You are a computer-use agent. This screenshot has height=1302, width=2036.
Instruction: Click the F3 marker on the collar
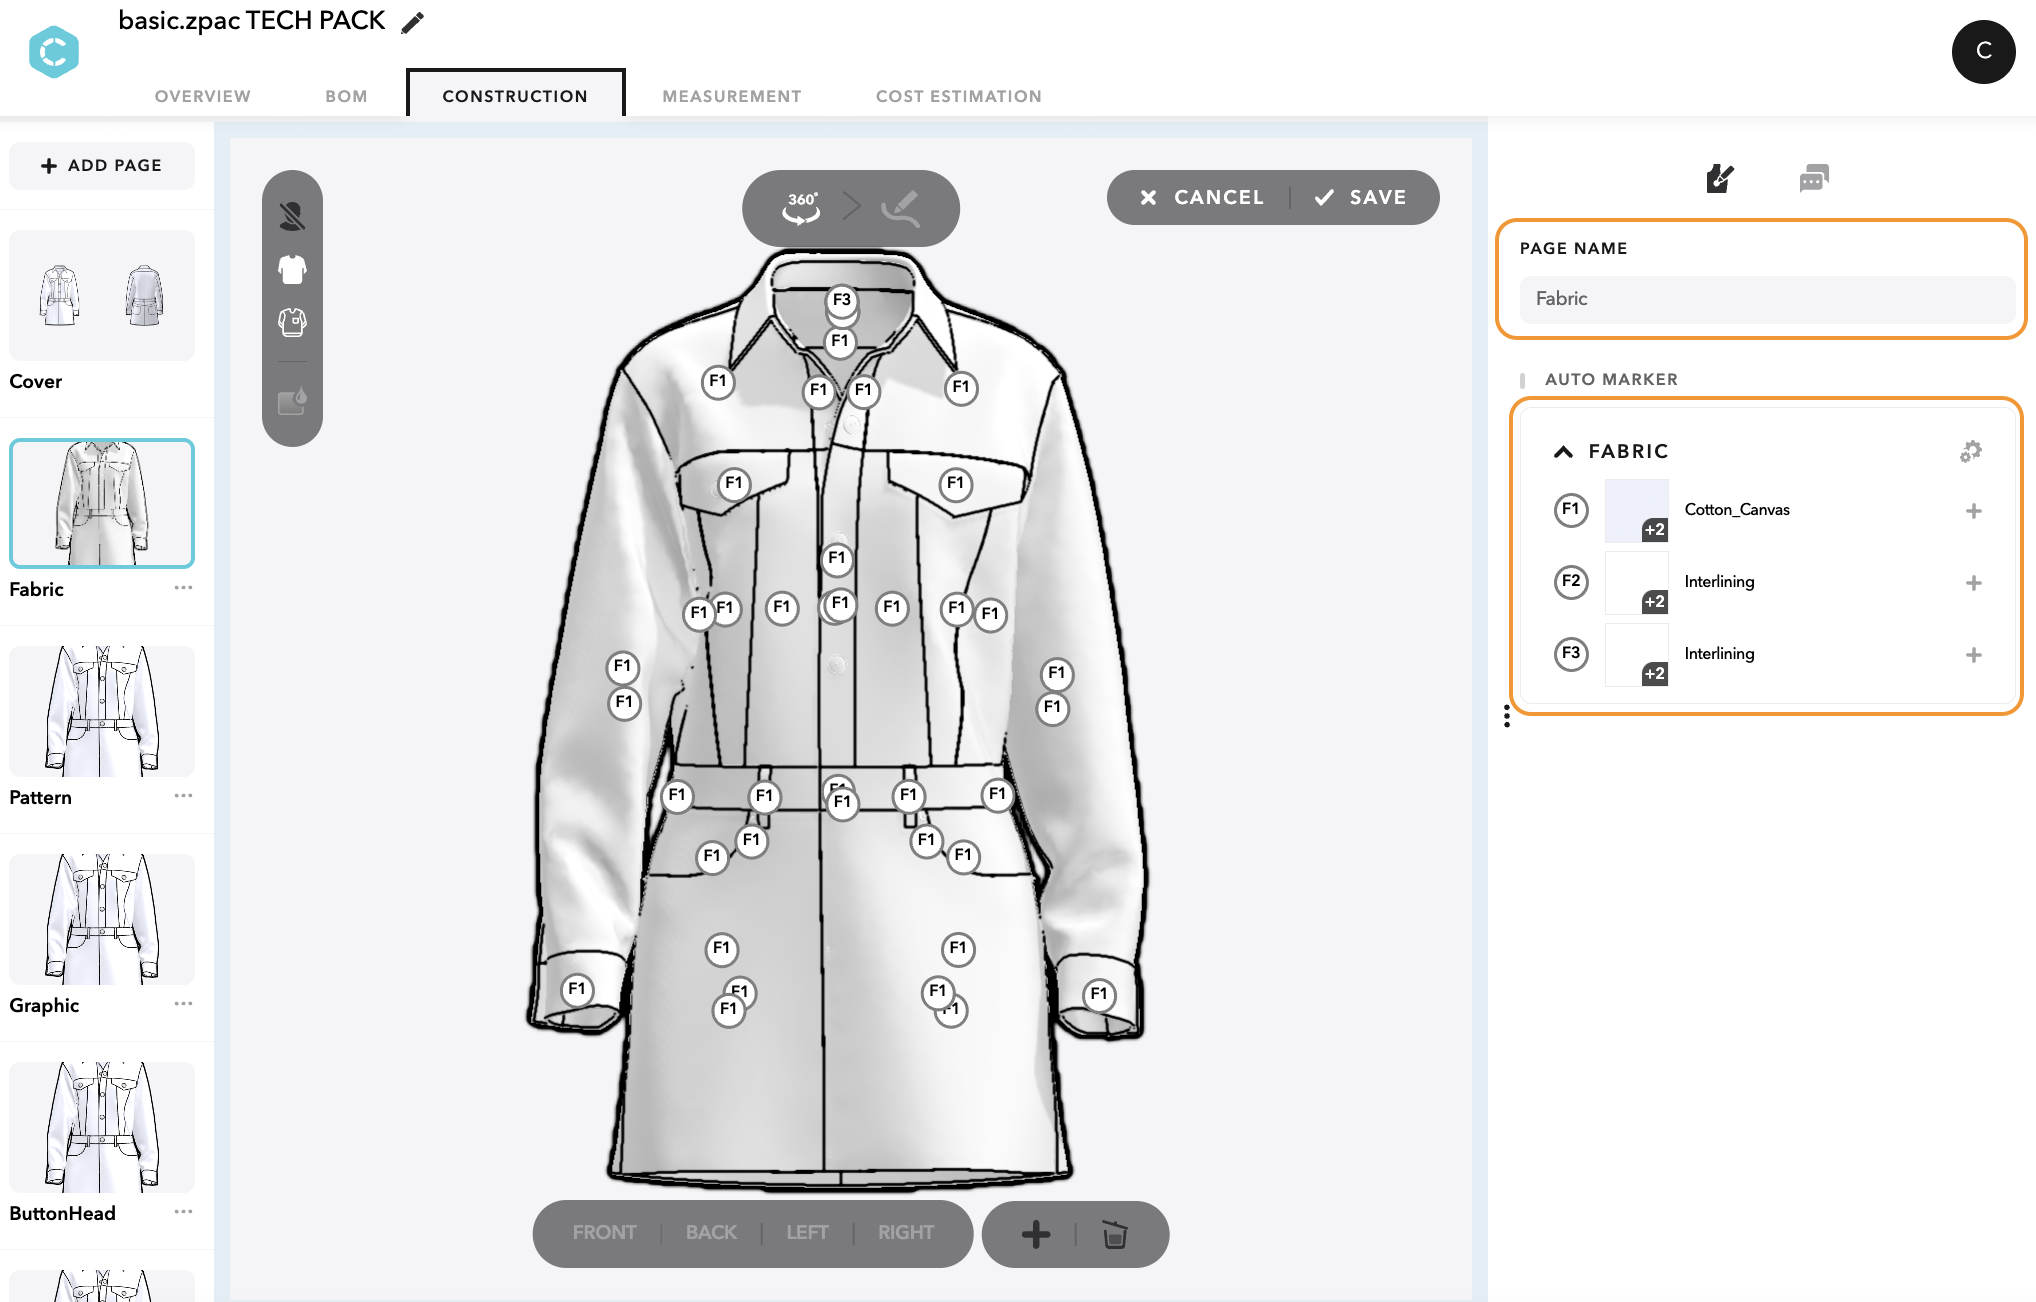[842, 300]
